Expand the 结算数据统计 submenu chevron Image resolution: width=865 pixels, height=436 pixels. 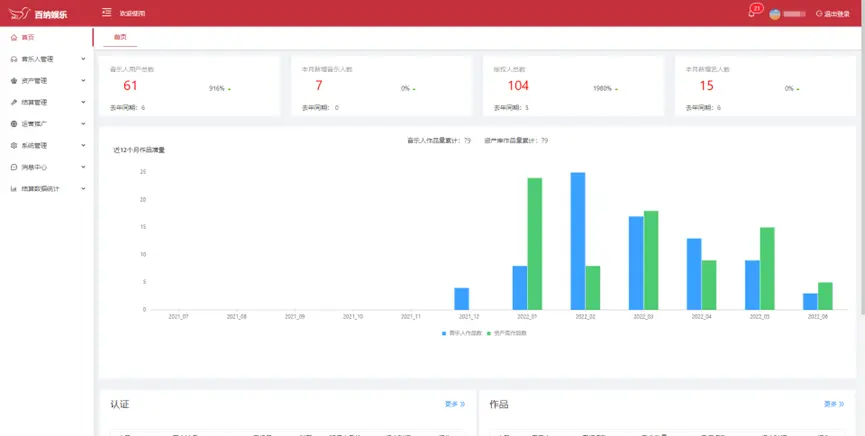click(x=83, y=188)
